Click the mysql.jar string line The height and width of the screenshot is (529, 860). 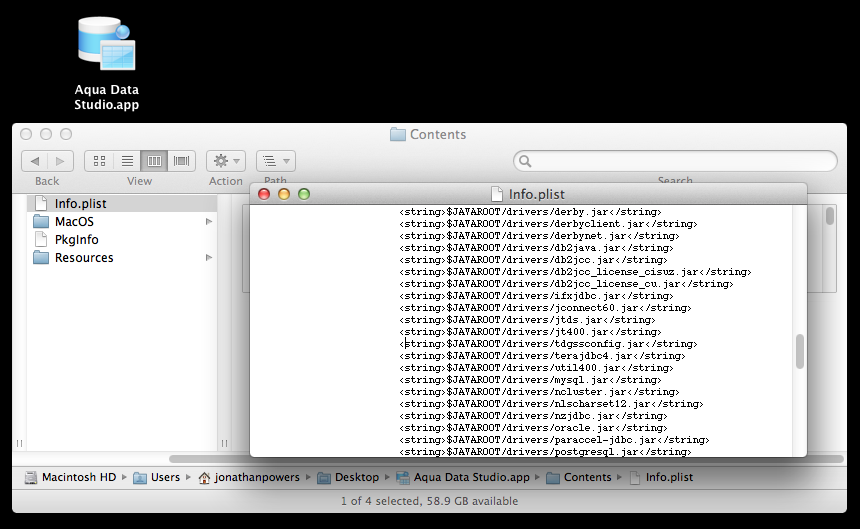point(530,380)
